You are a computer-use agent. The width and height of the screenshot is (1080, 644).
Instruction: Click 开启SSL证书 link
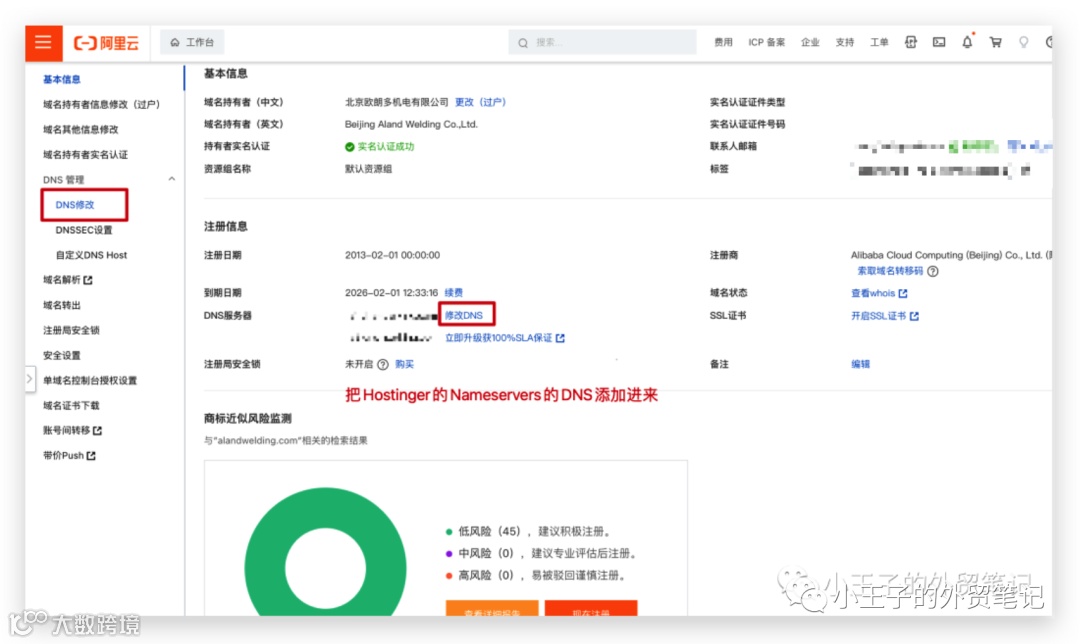[x=885, y=316]
